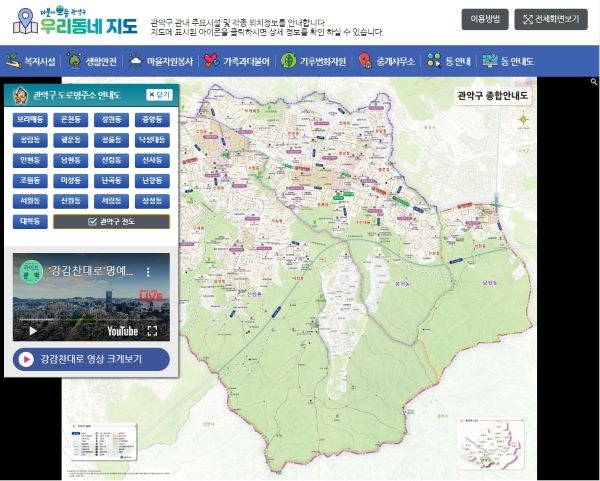This screenshot has width=600, height=481.
Task: Click the 전체화면보기 fullscreen button
Action: 551,19
